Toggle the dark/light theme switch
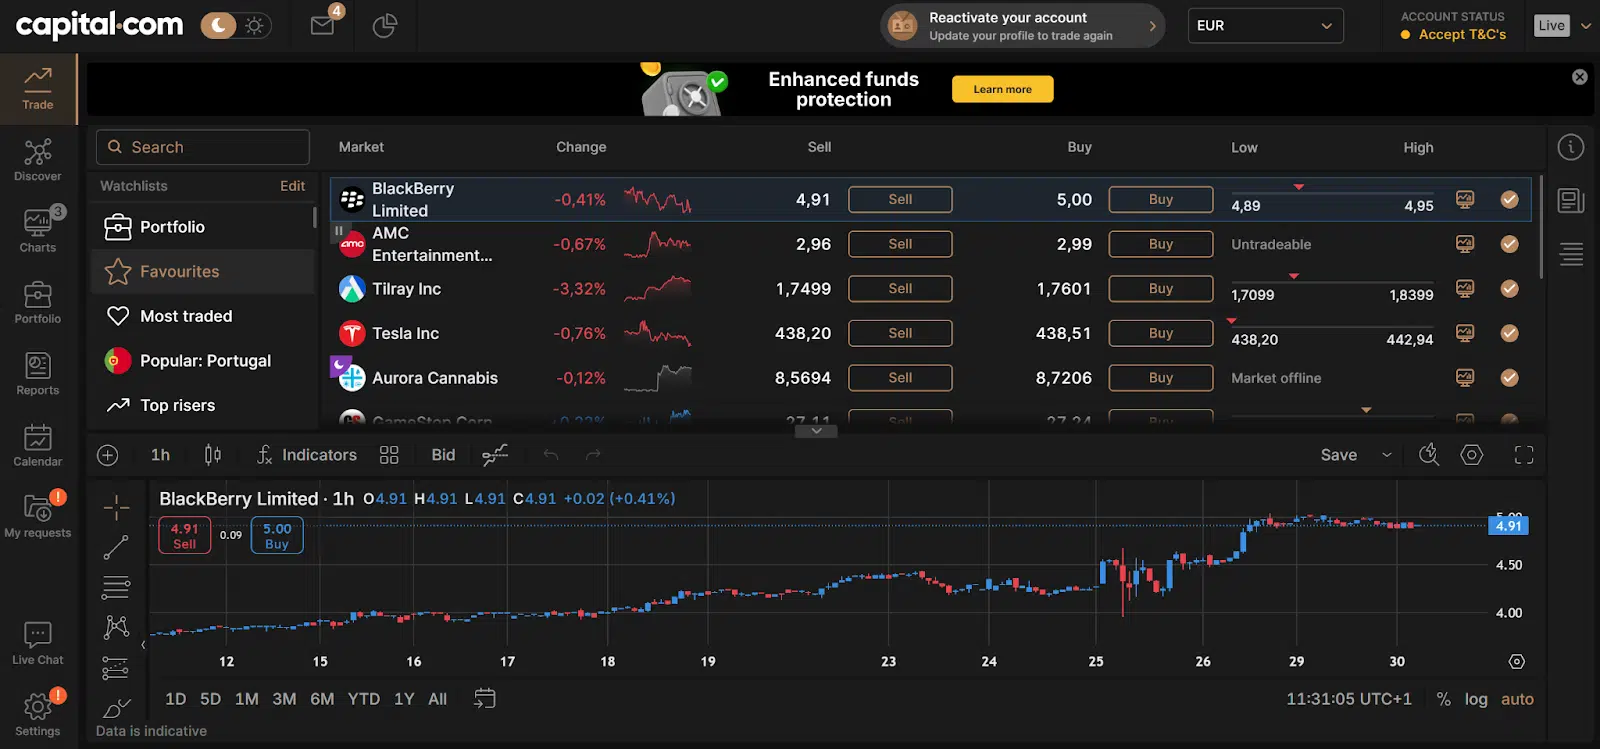Screen dimensions: 1600x749 tap(236, 26)
